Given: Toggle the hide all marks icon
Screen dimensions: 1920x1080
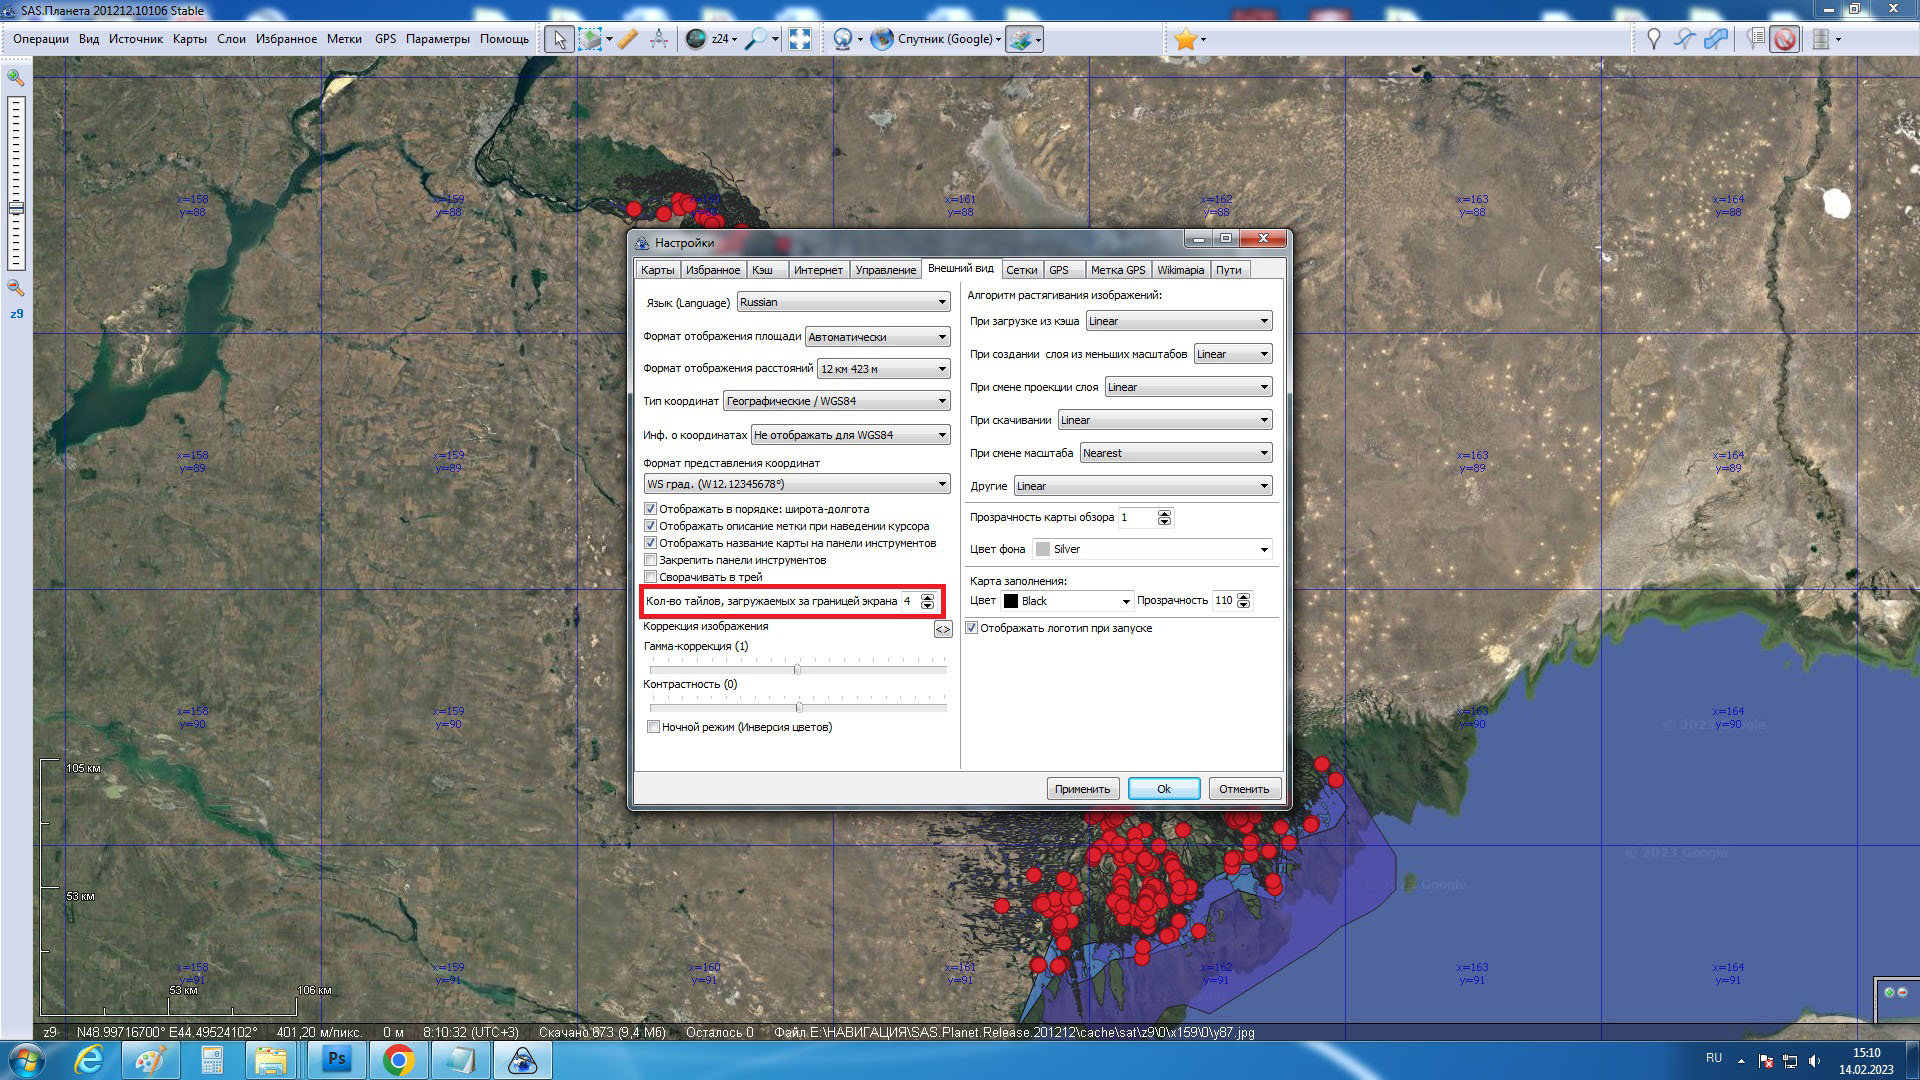Looking at the screenshot, I should (1785, 39).
